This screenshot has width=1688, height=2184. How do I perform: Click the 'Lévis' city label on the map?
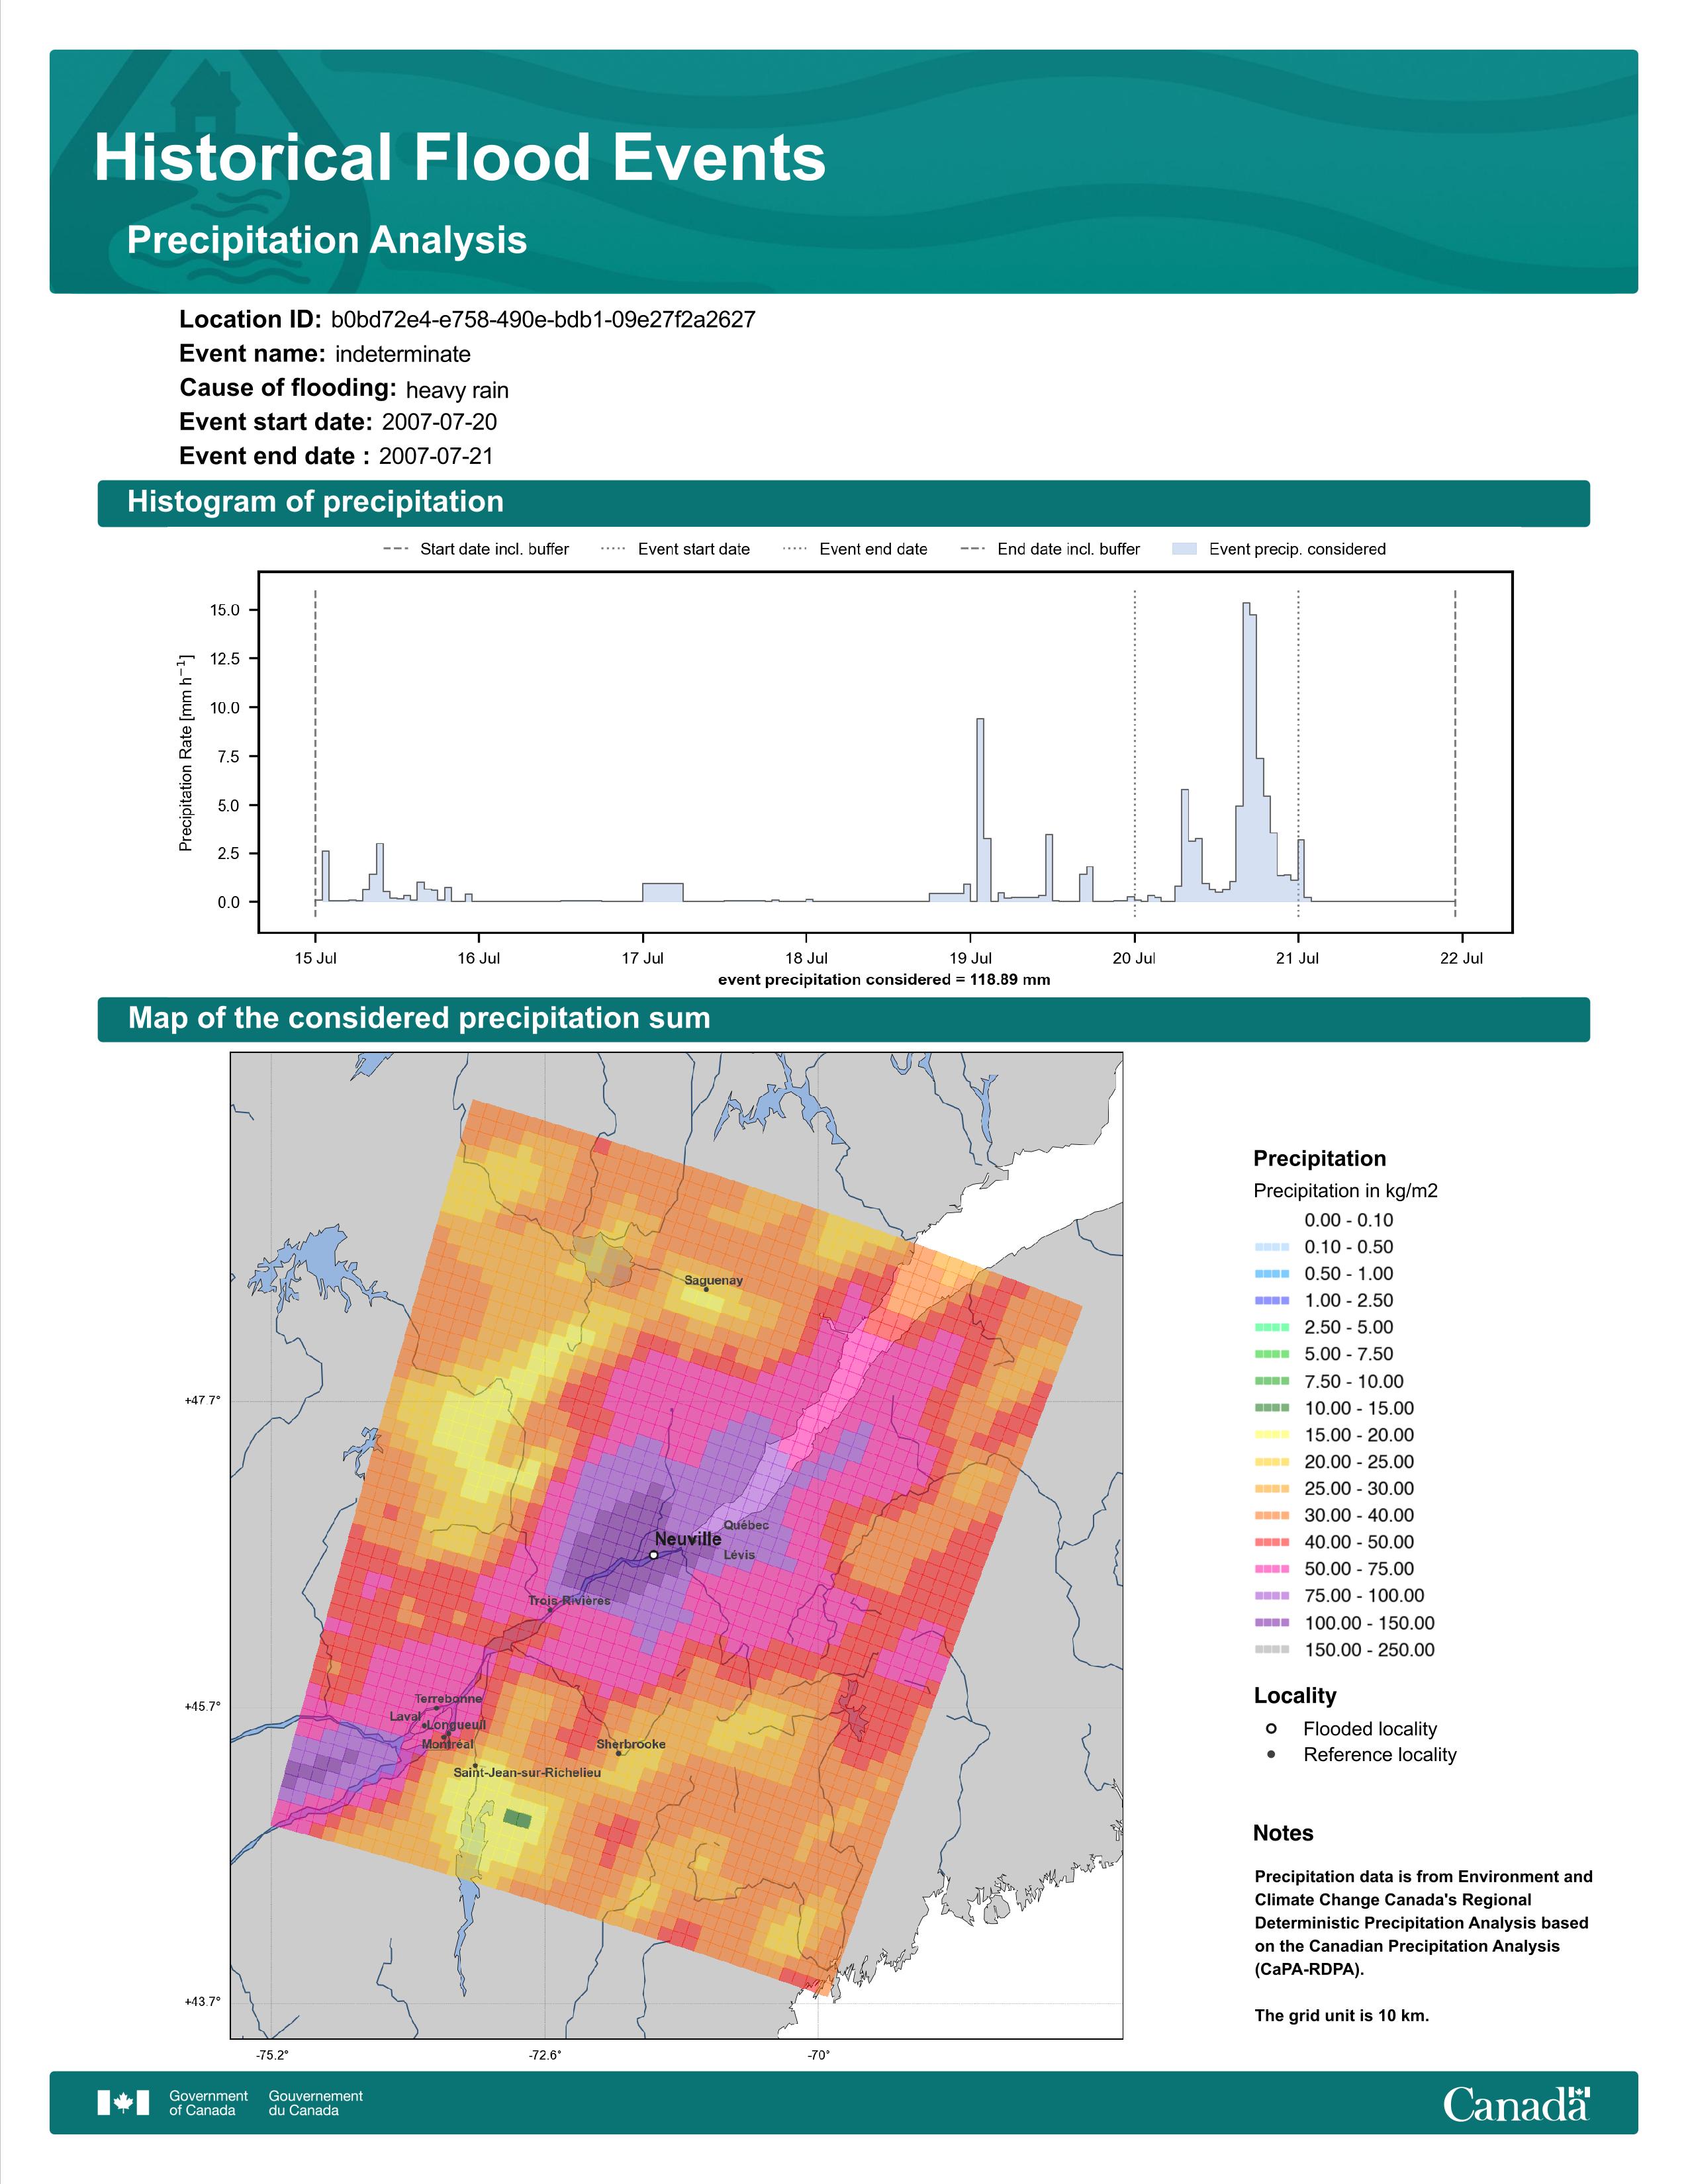point(740,1555)
